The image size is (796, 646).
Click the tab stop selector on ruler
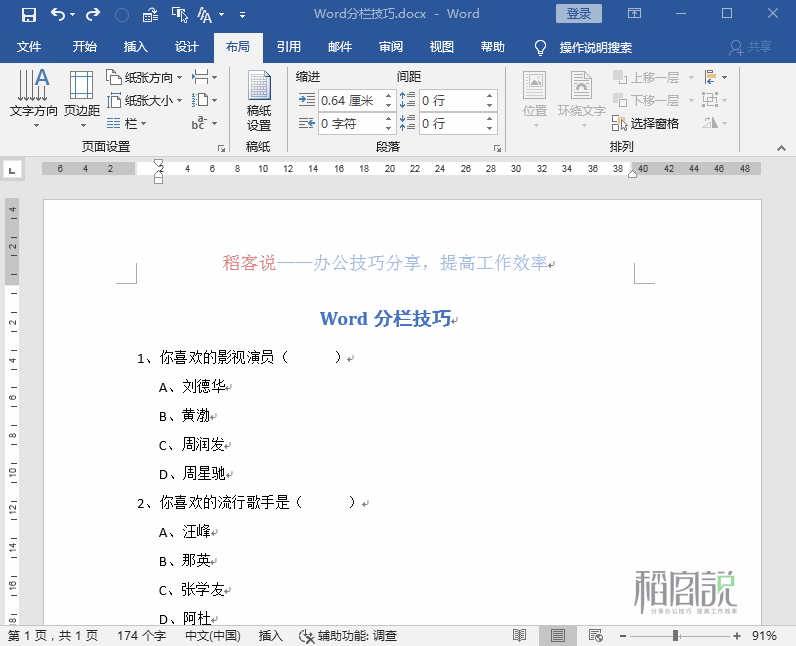pyautogui.click(x=12, y=171)
